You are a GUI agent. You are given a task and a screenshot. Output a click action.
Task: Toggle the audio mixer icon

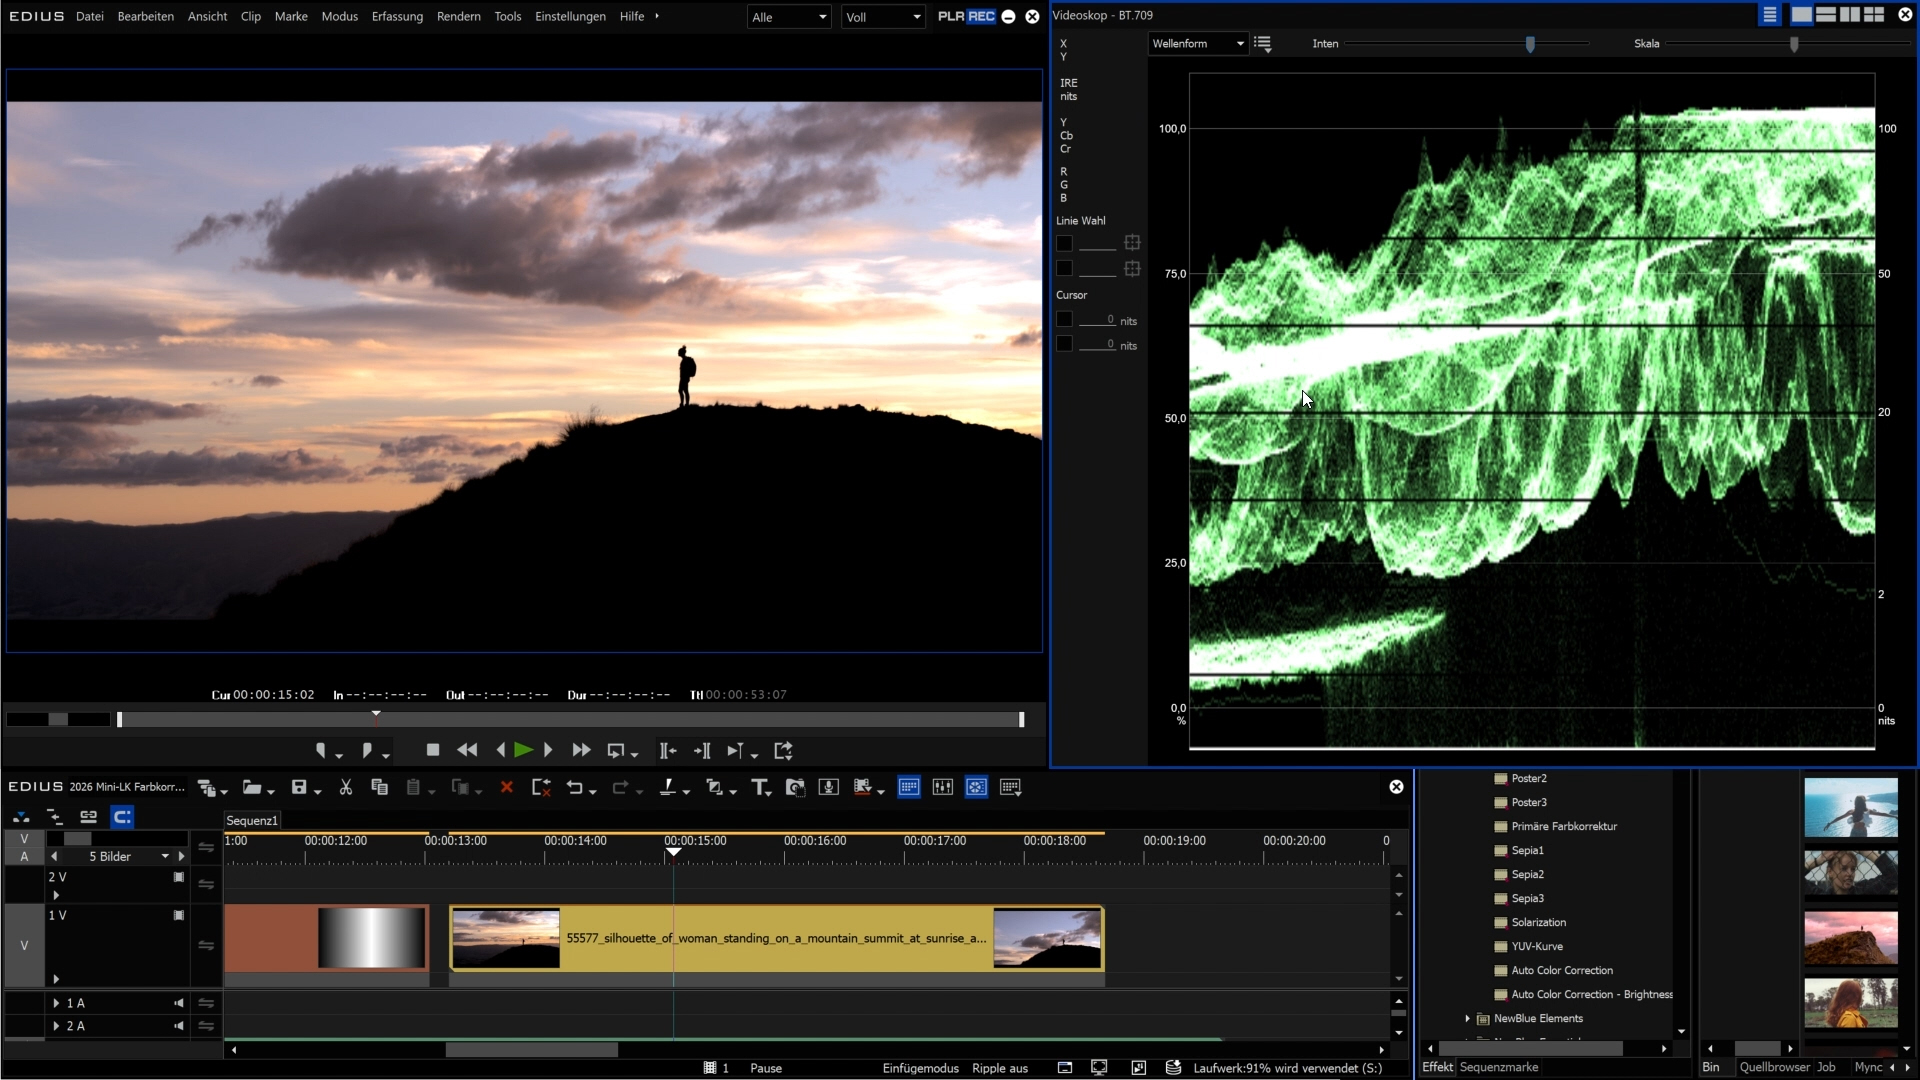tap(942, 788)
